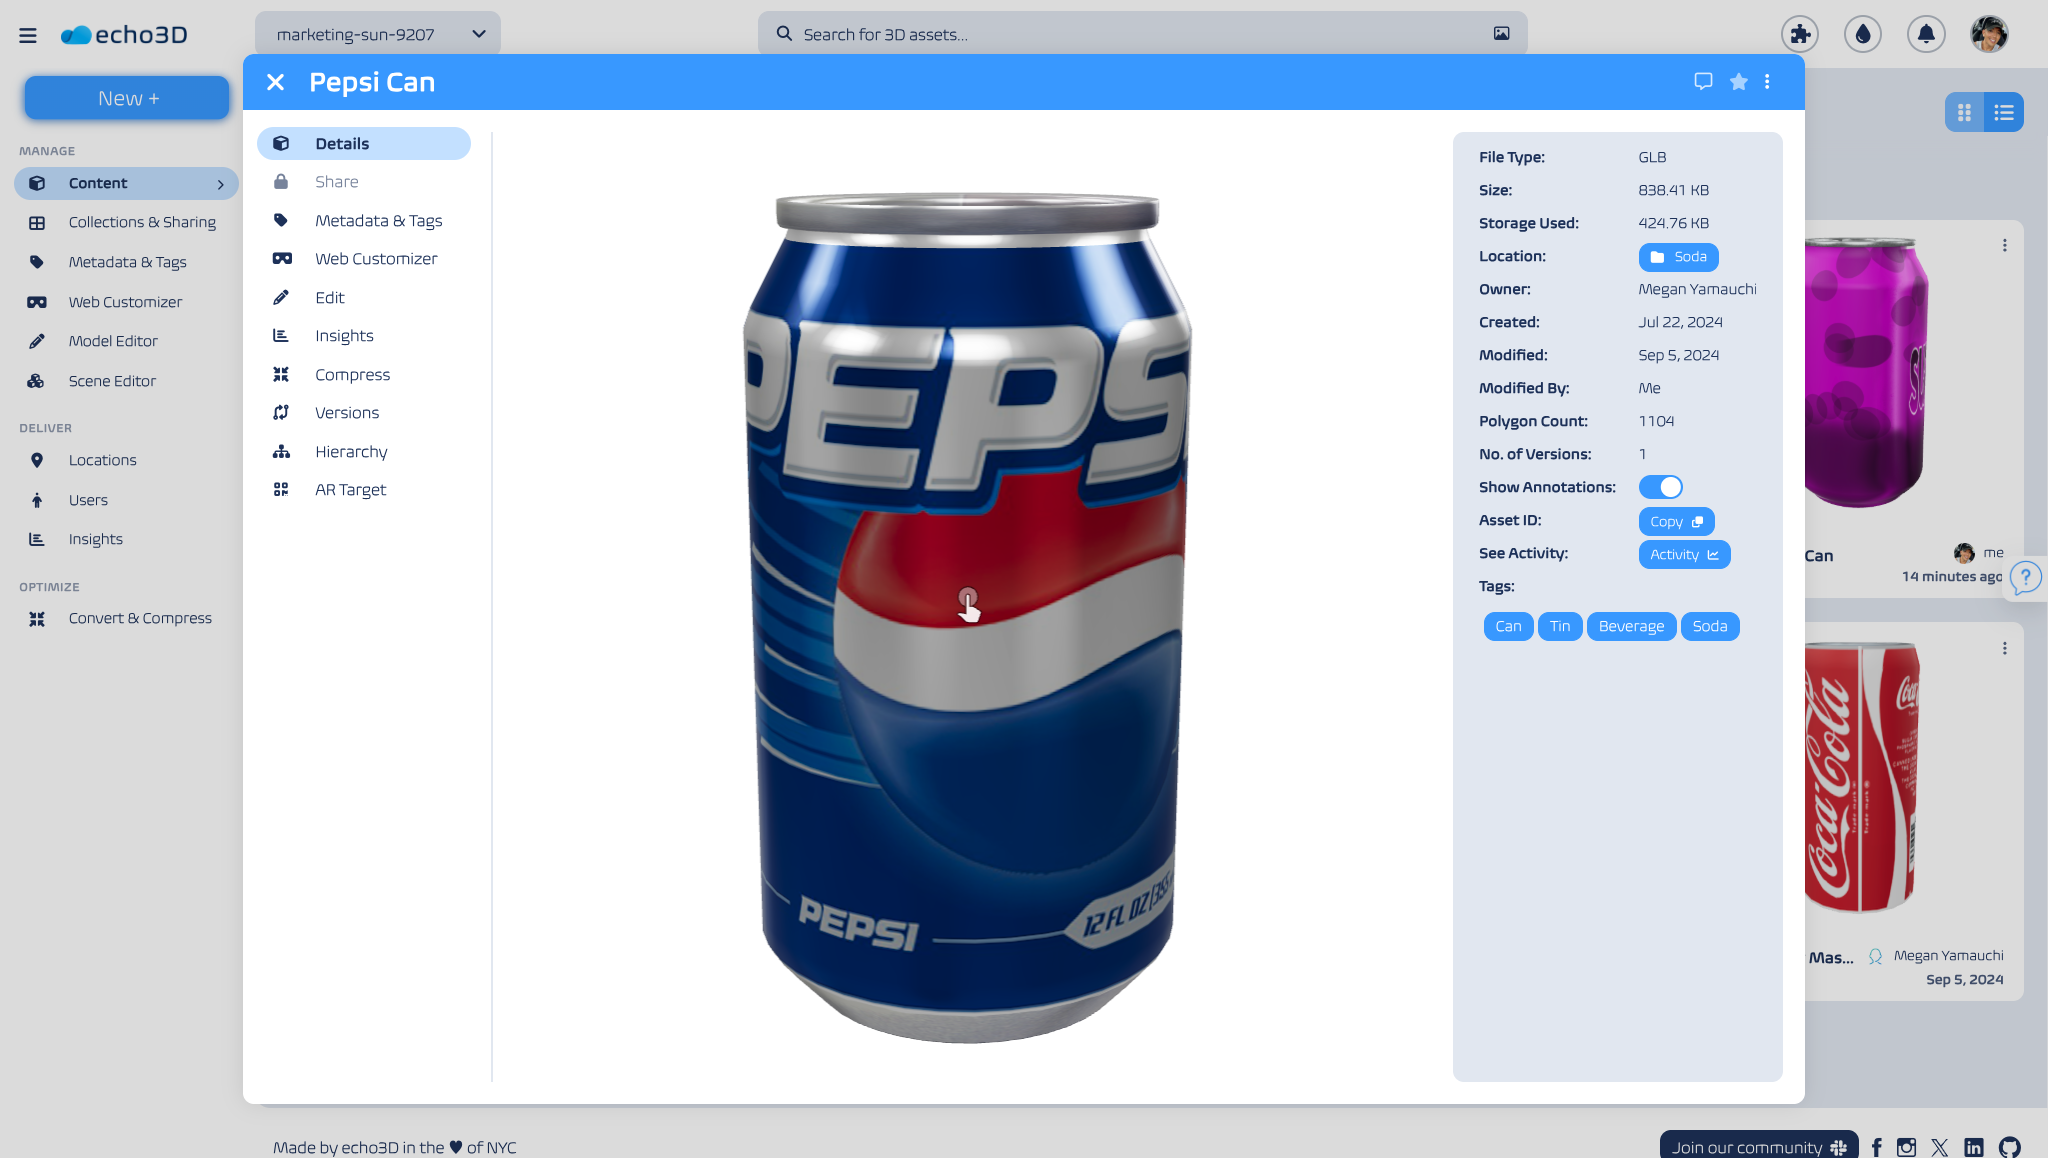The width and height of the screenshot is (2048, 1158).
Task: Open the Metadata & Tags panel tab
Action: [364, 220]
